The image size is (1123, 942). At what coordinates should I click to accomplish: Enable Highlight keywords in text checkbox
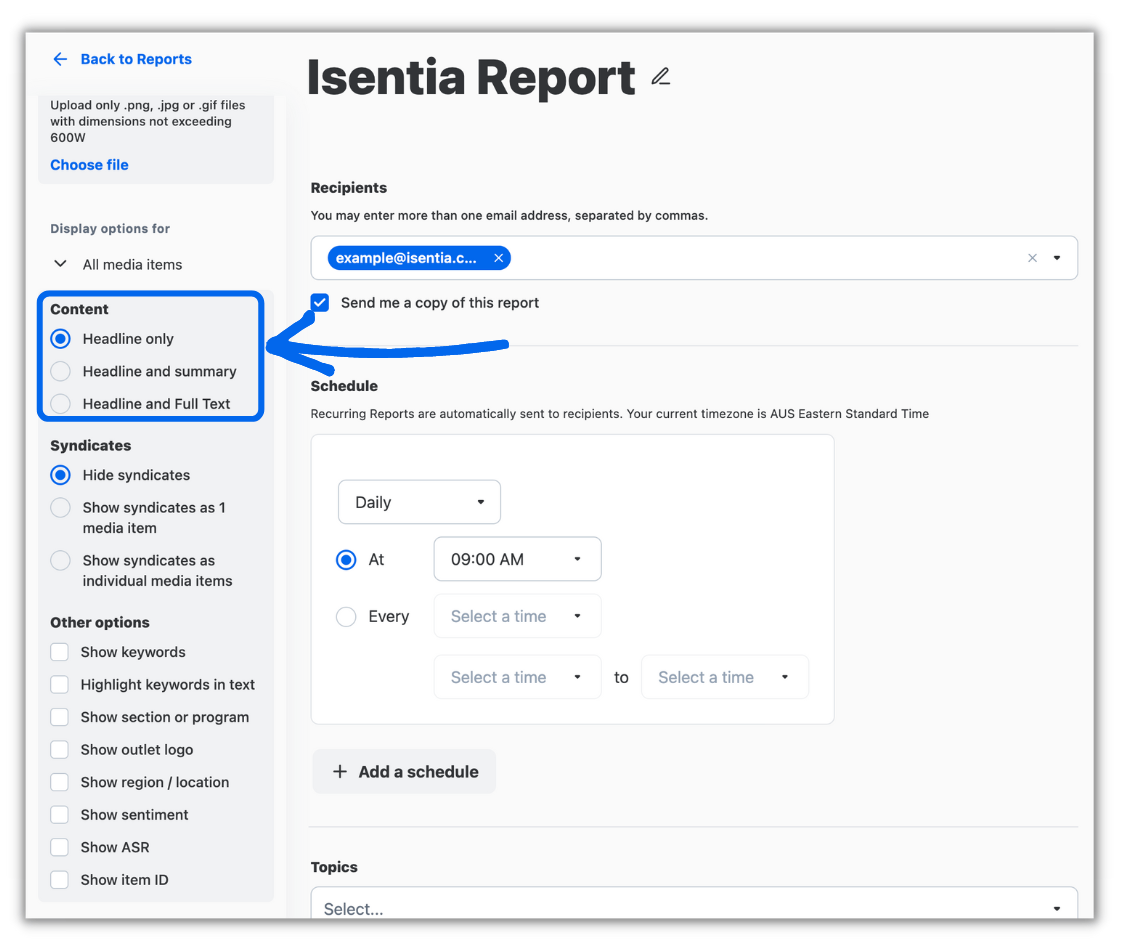coord(59,684)
